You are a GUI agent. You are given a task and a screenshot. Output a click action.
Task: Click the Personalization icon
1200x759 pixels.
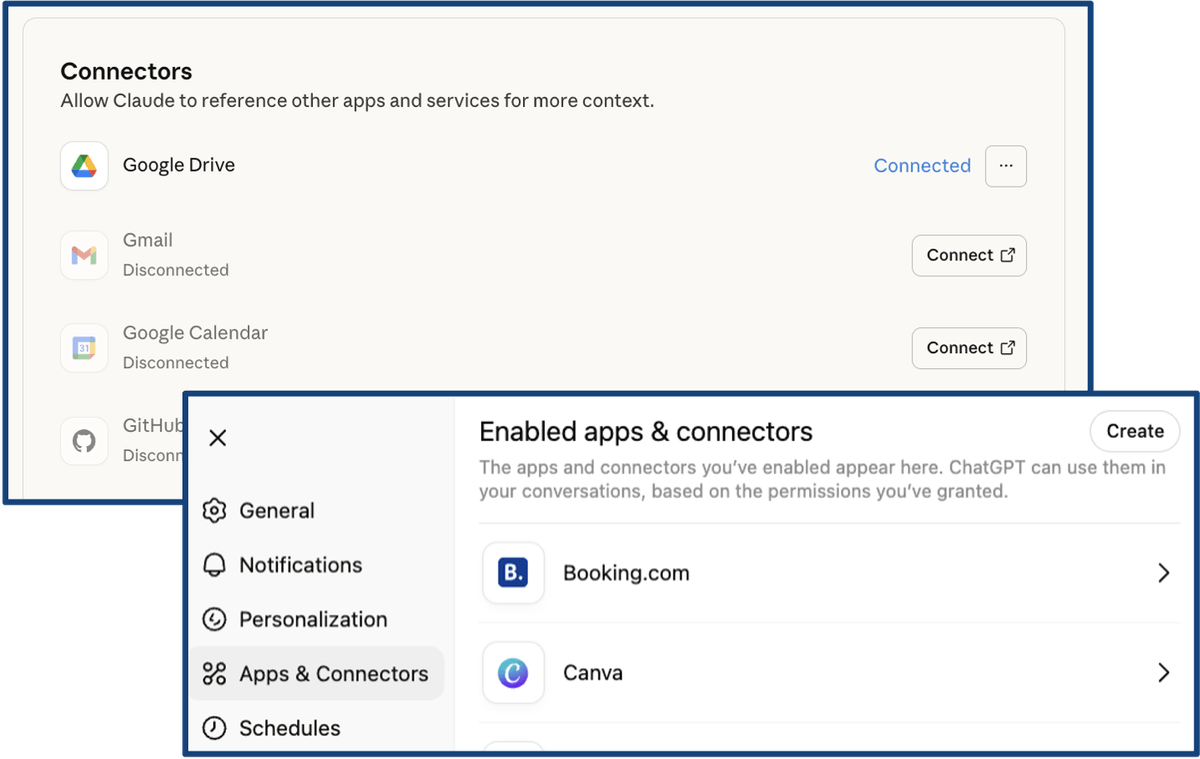[214, 619]
